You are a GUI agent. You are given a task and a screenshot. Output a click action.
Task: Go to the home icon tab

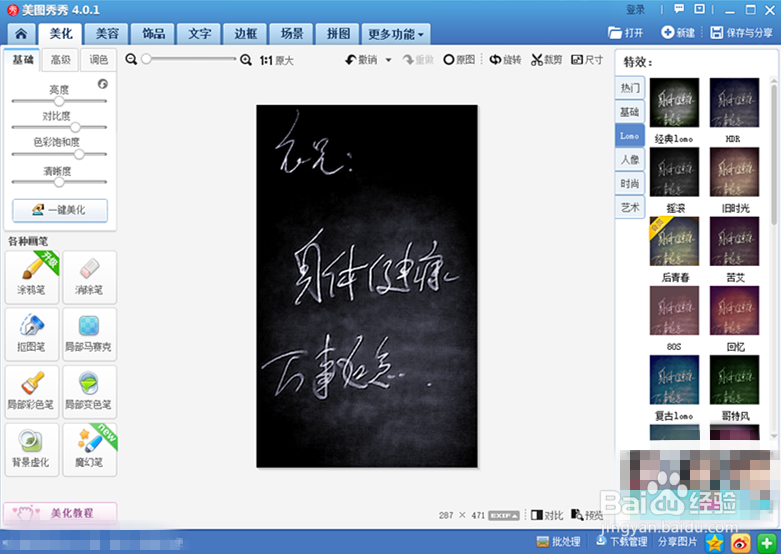21,34
